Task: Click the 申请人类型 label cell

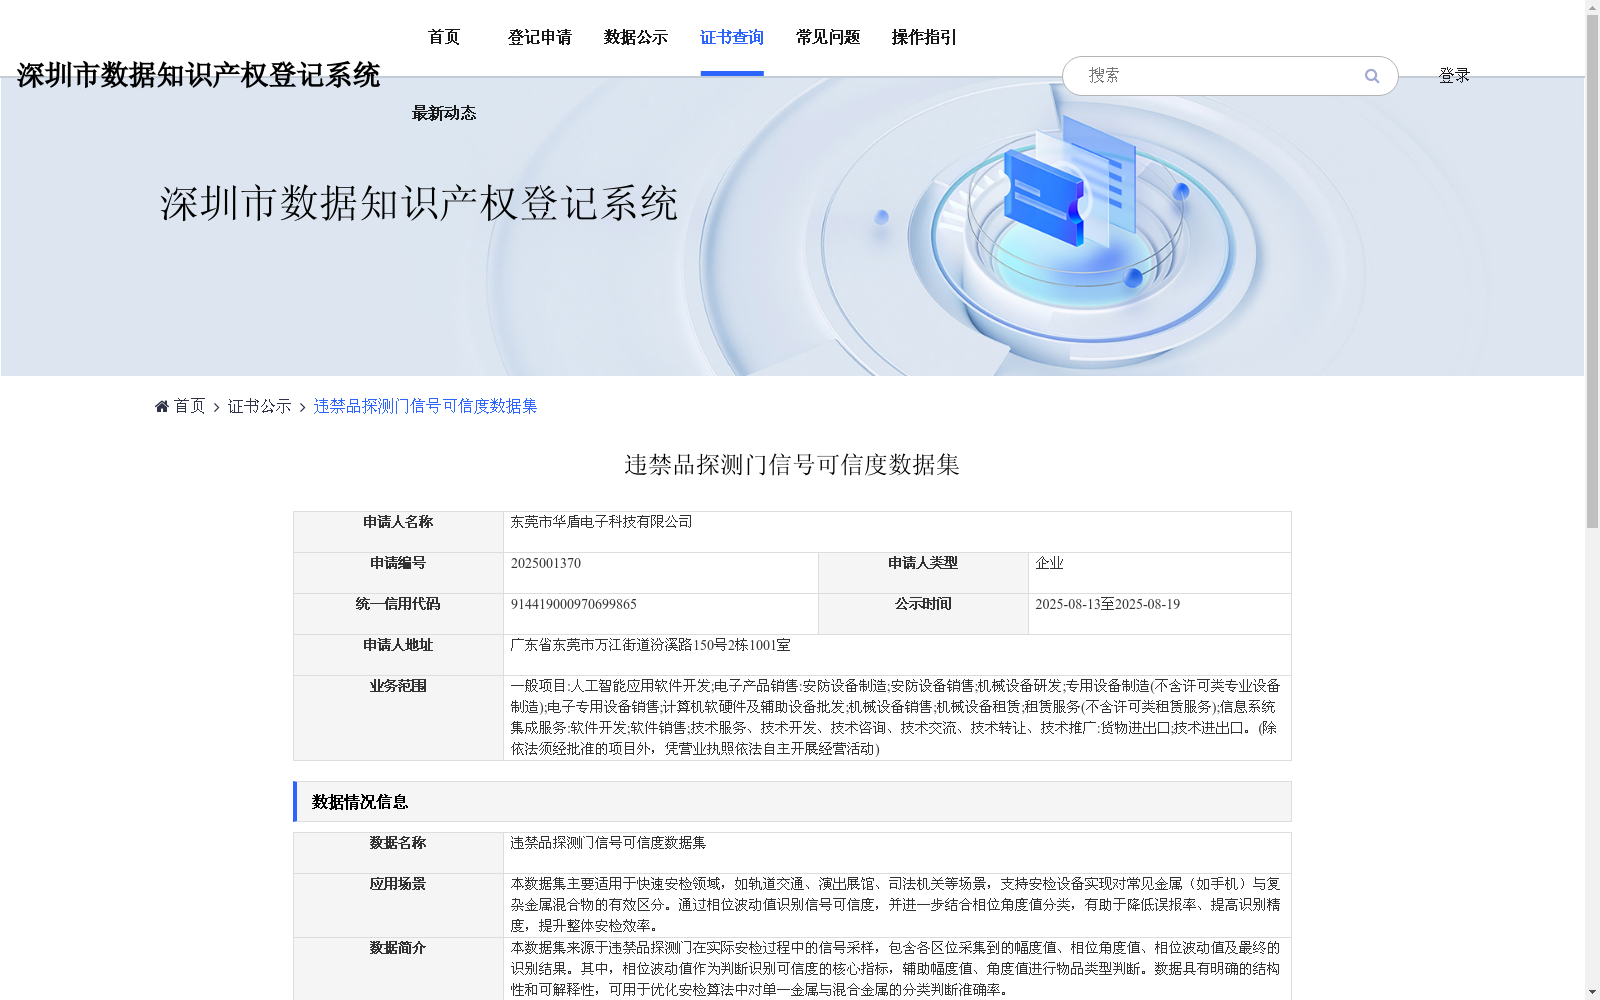Action: 923,573
